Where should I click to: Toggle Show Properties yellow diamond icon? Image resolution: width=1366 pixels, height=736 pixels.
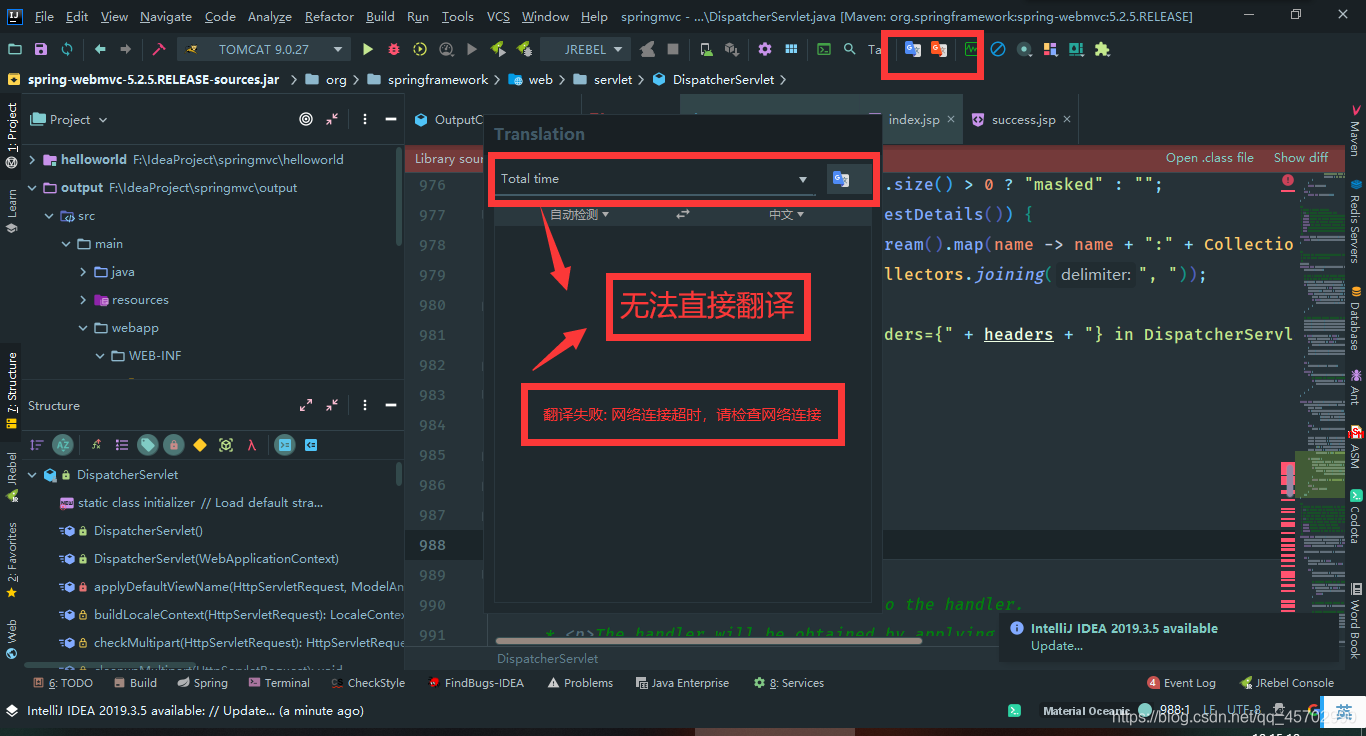coord(200,445)
